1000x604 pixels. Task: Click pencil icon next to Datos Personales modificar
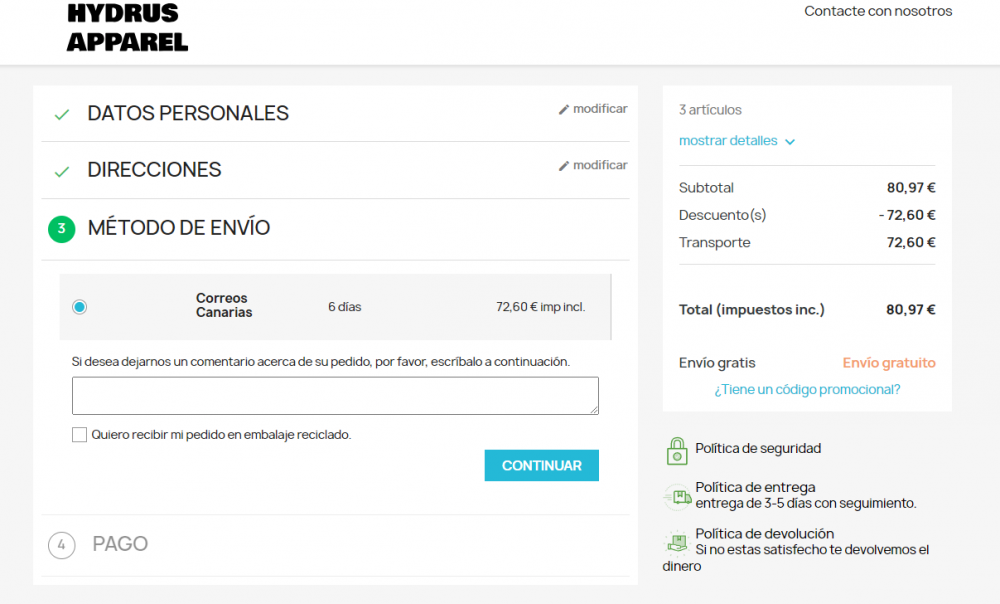coord(564,110)
